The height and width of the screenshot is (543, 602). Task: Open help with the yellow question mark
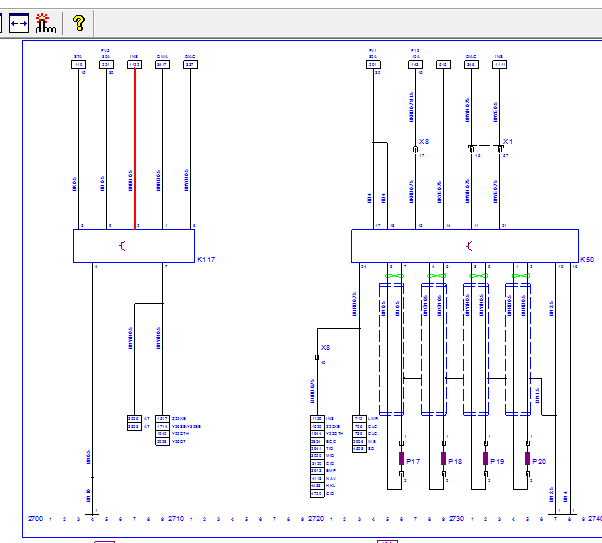pyautogui.click(x=79, y=23)
